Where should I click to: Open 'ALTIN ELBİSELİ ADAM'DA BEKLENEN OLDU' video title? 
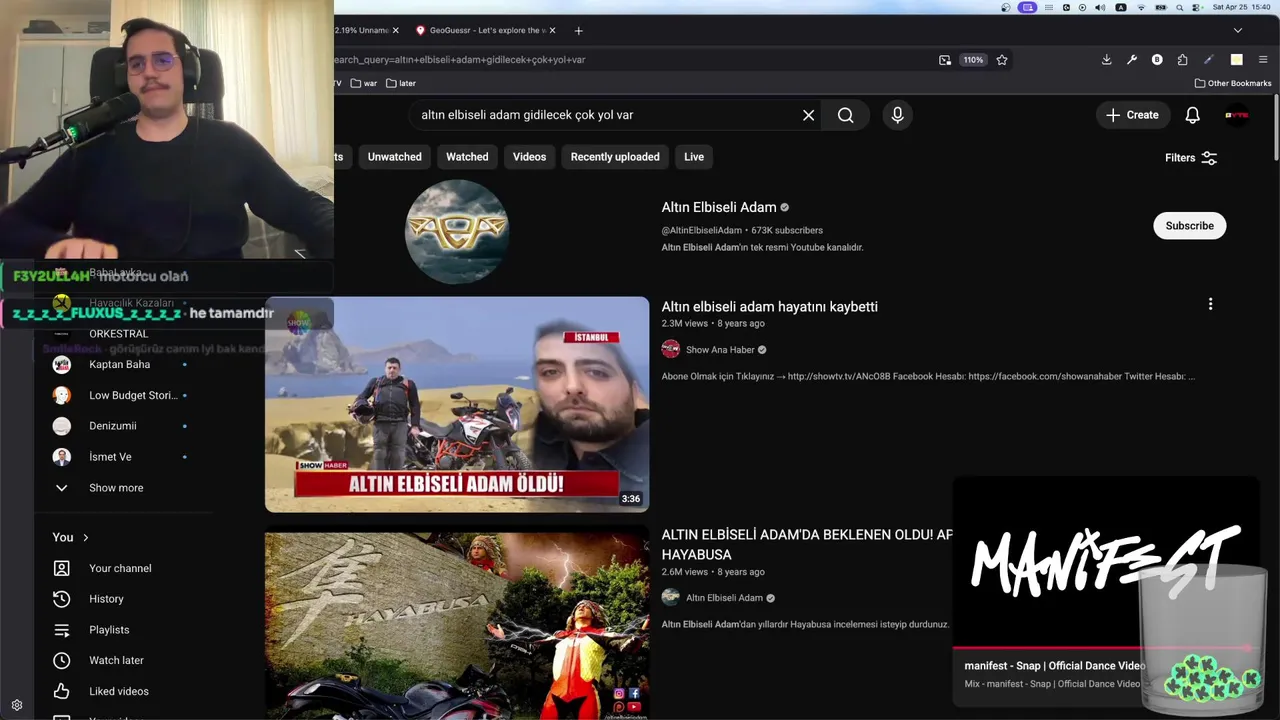[x=806, y=545]
